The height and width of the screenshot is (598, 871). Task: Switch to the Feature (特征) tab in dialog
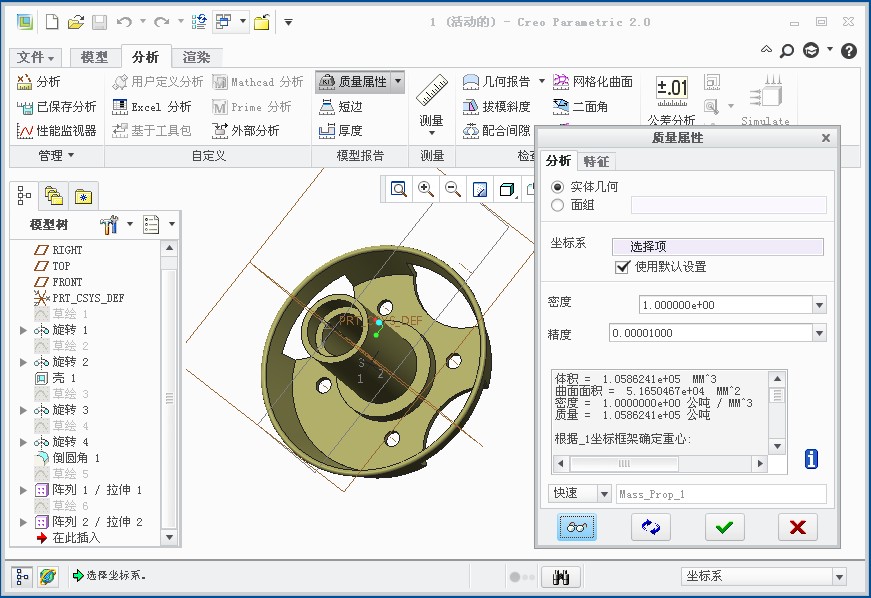point(596,161)
